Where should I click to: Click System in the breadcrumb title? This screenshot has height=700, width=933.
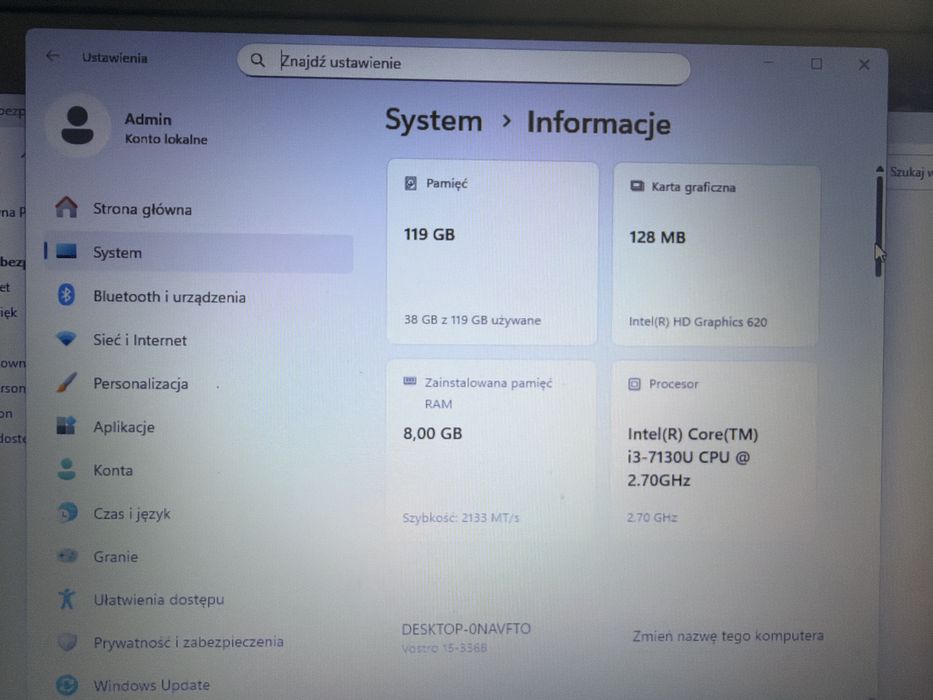pos(434,120)
